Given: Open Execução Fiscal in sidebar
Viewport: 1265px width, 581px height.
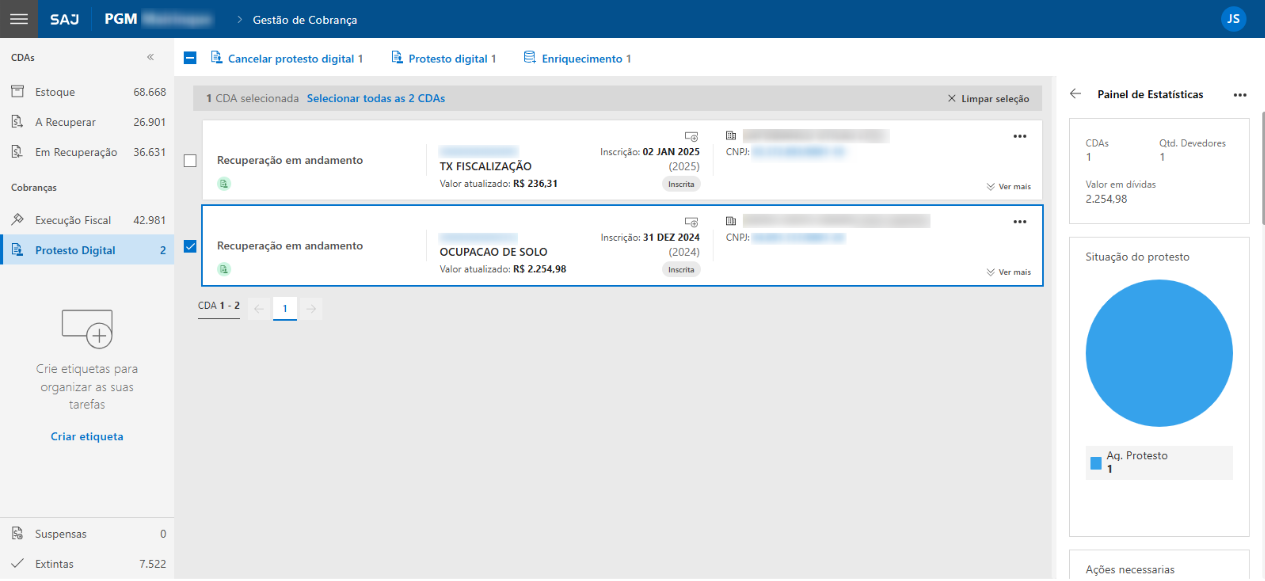Looking at the screenshot, I should [x=72, y=220].
